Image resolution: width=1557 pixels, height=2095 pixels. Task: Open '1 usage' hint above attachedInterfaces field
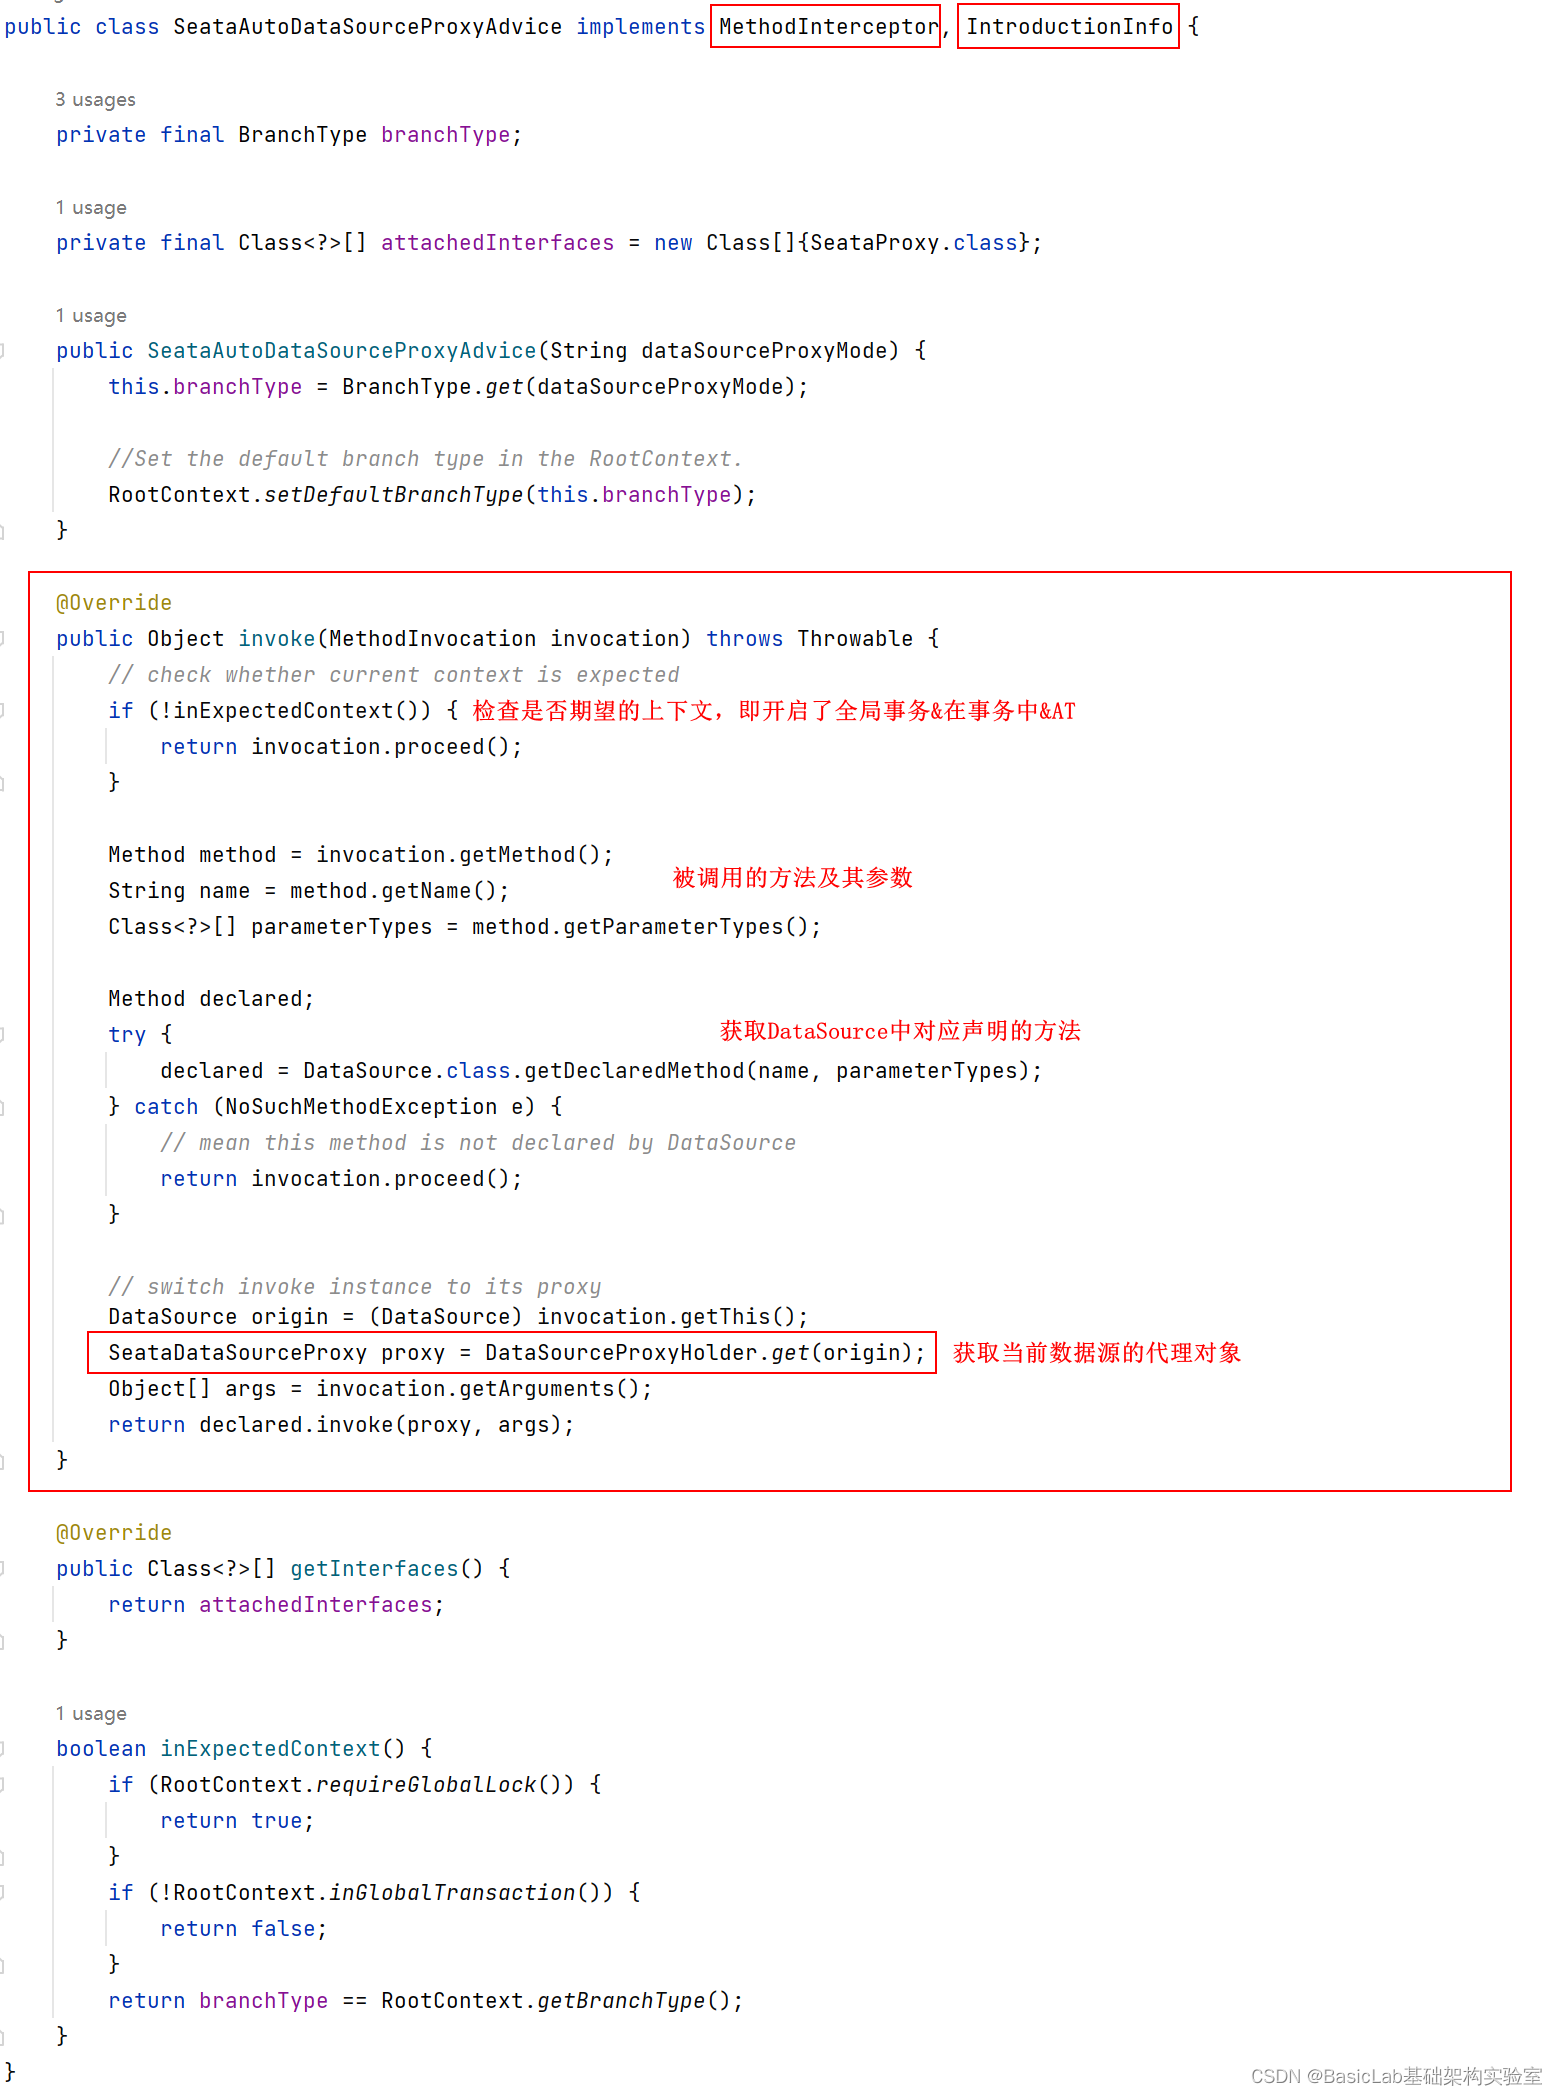click(x=91, y=208)
